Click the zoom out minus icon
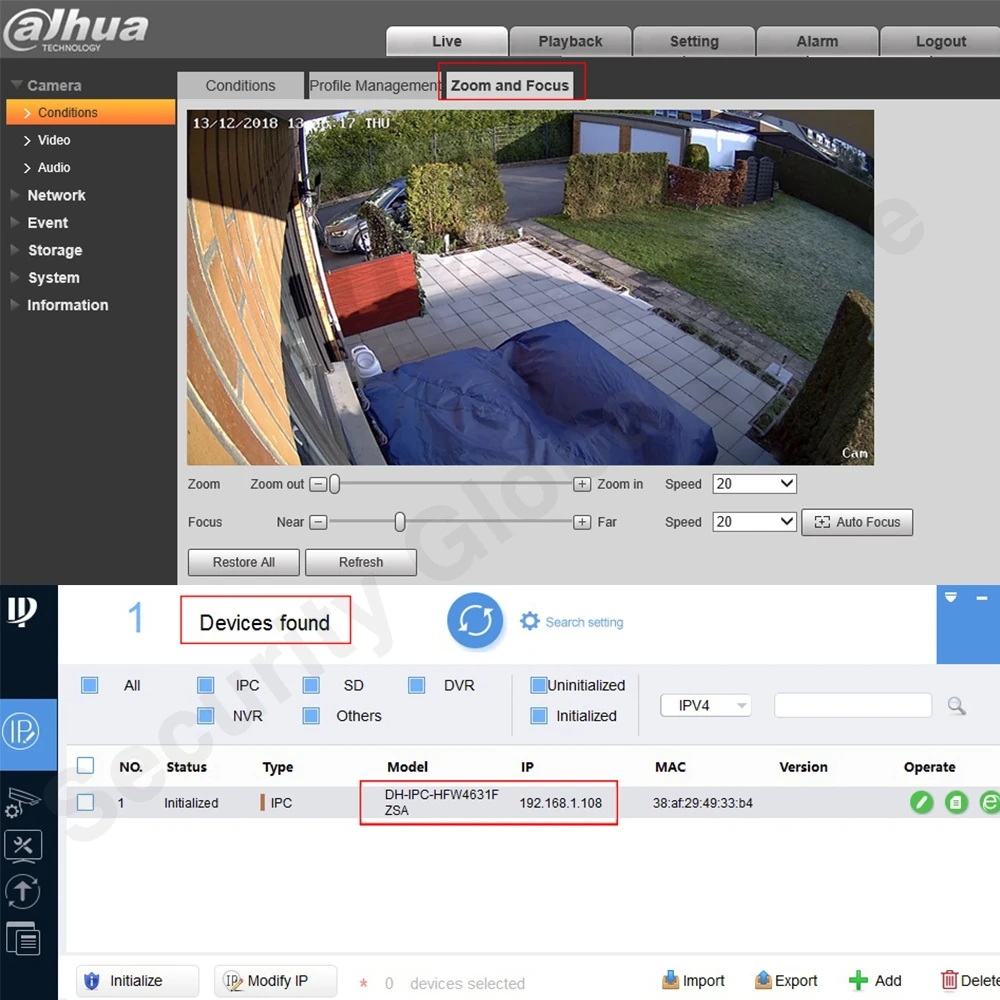Image resolution: width=1000 pixels, height=1000 pixels. point(318,484)
